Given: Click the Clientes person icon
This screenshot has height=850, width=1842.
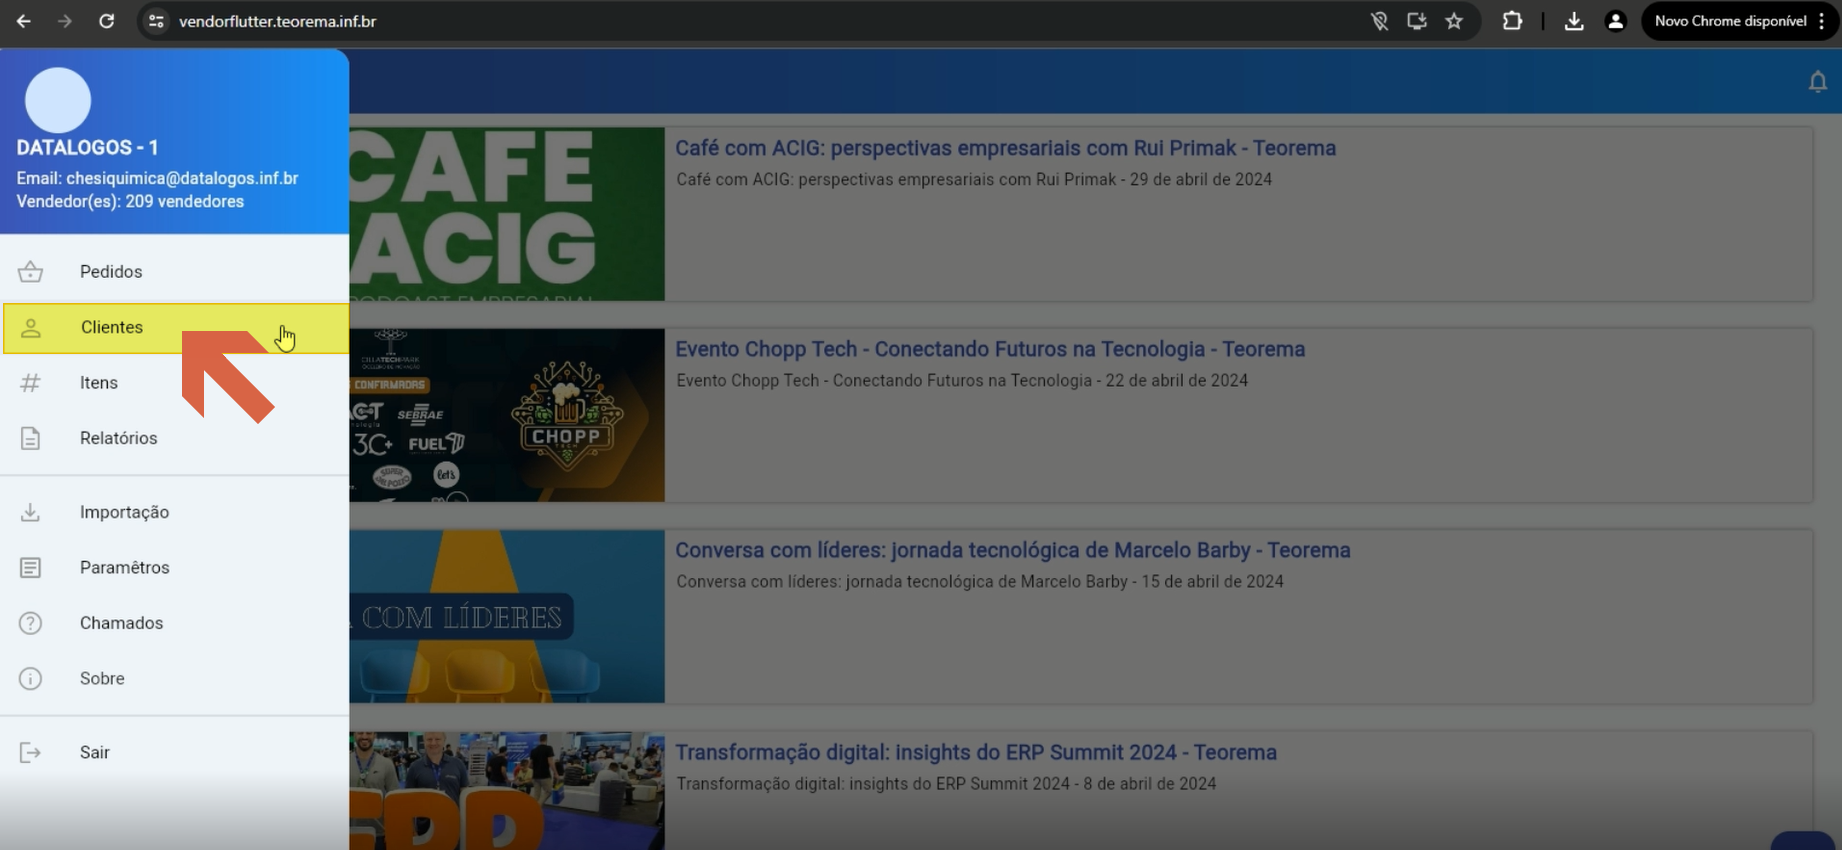Looking at the screenshot, I should pos(31,327).
